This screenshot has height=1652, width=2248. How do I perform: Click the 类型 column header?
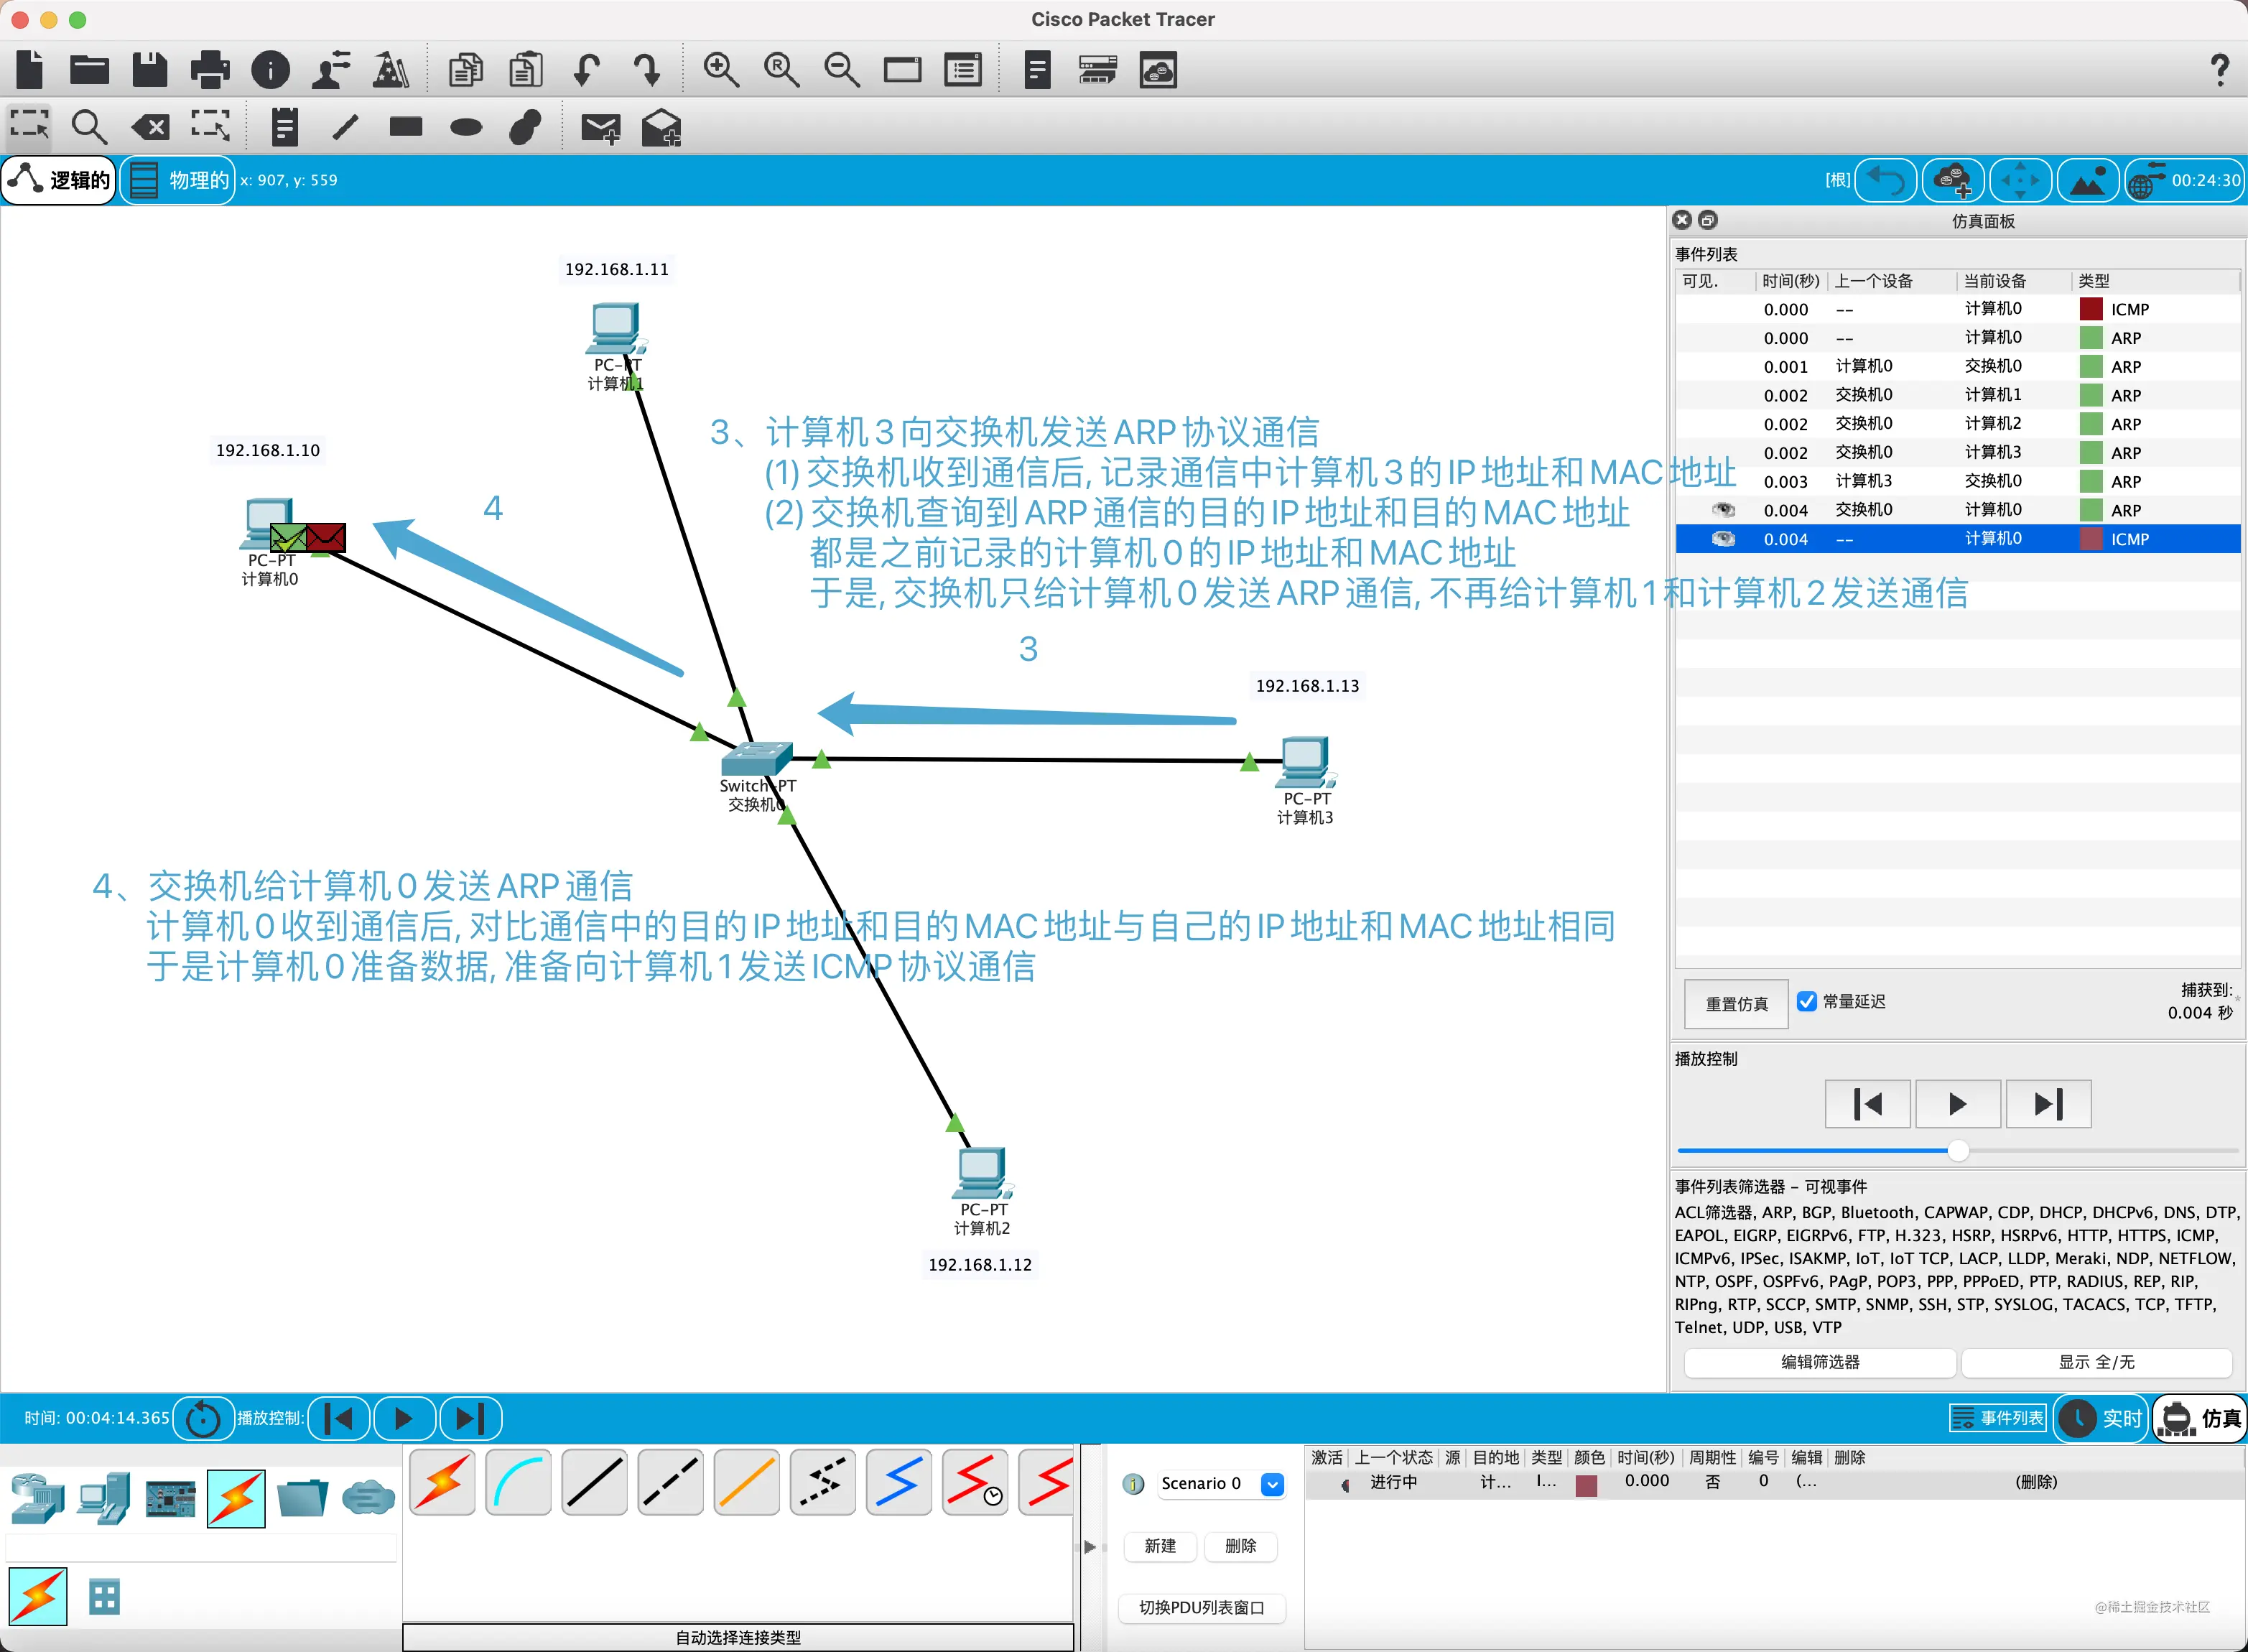coord(2094,281)
